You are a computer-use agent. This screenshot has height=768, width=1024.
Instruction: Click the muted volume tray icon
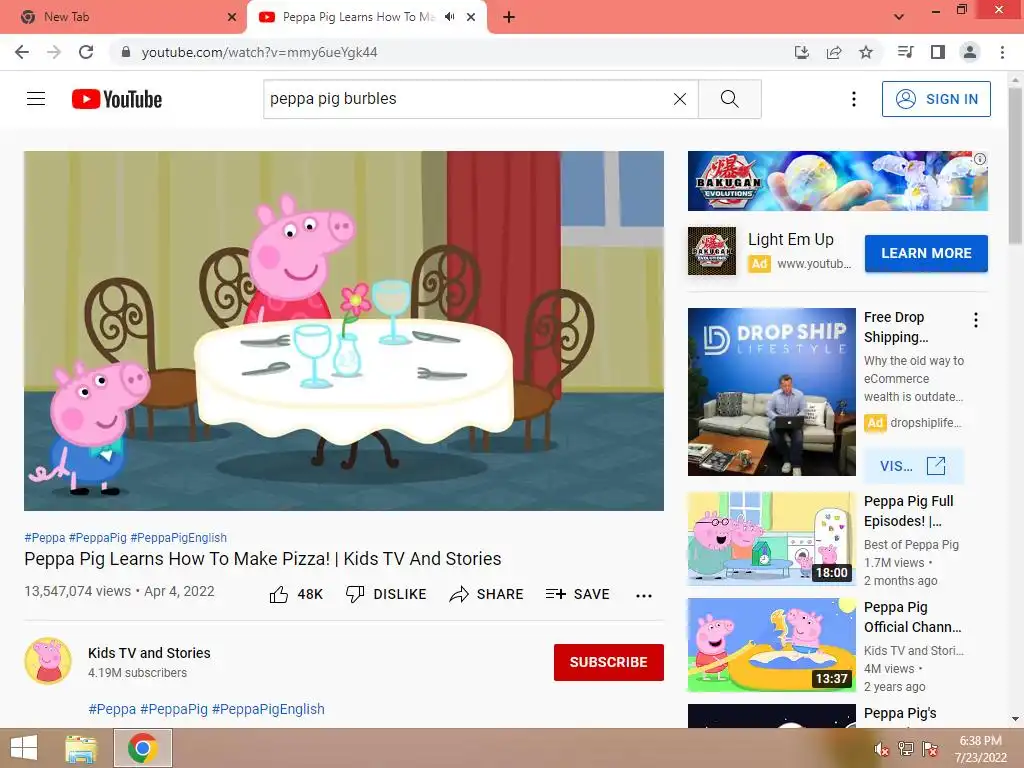pos(881,749)
